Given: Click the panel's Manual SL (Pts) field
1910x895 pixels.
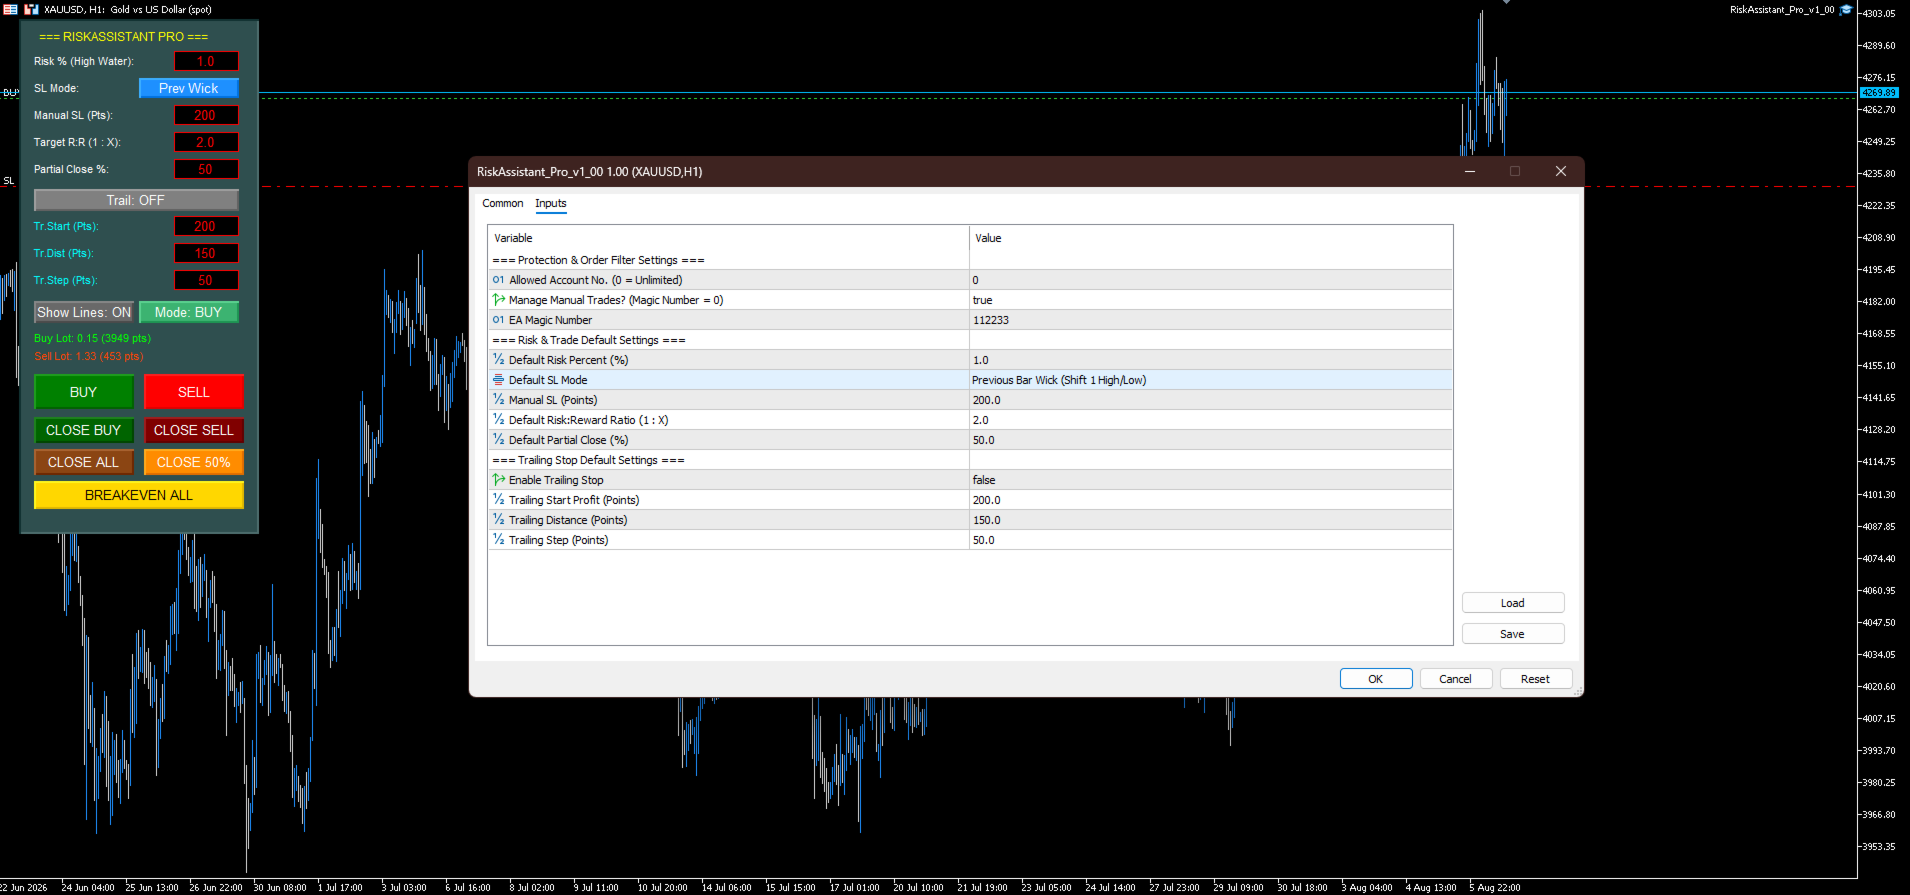Looking at the screenshot, I should pos(206,115).
